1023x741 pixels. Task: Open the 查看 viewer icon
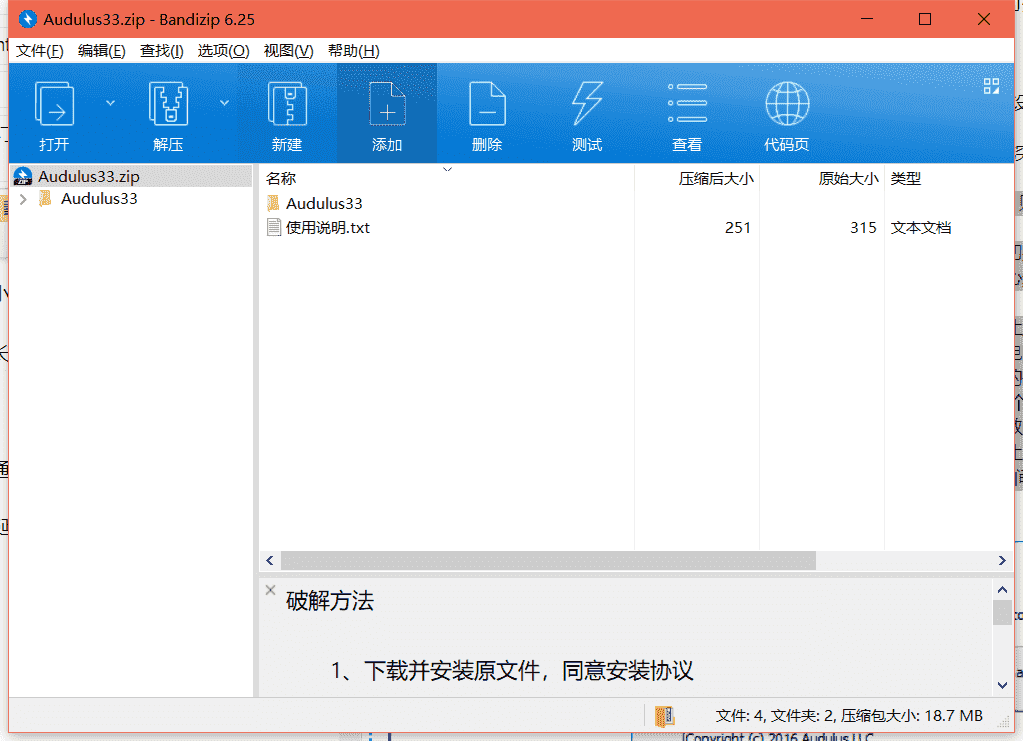tap(687, 115)
